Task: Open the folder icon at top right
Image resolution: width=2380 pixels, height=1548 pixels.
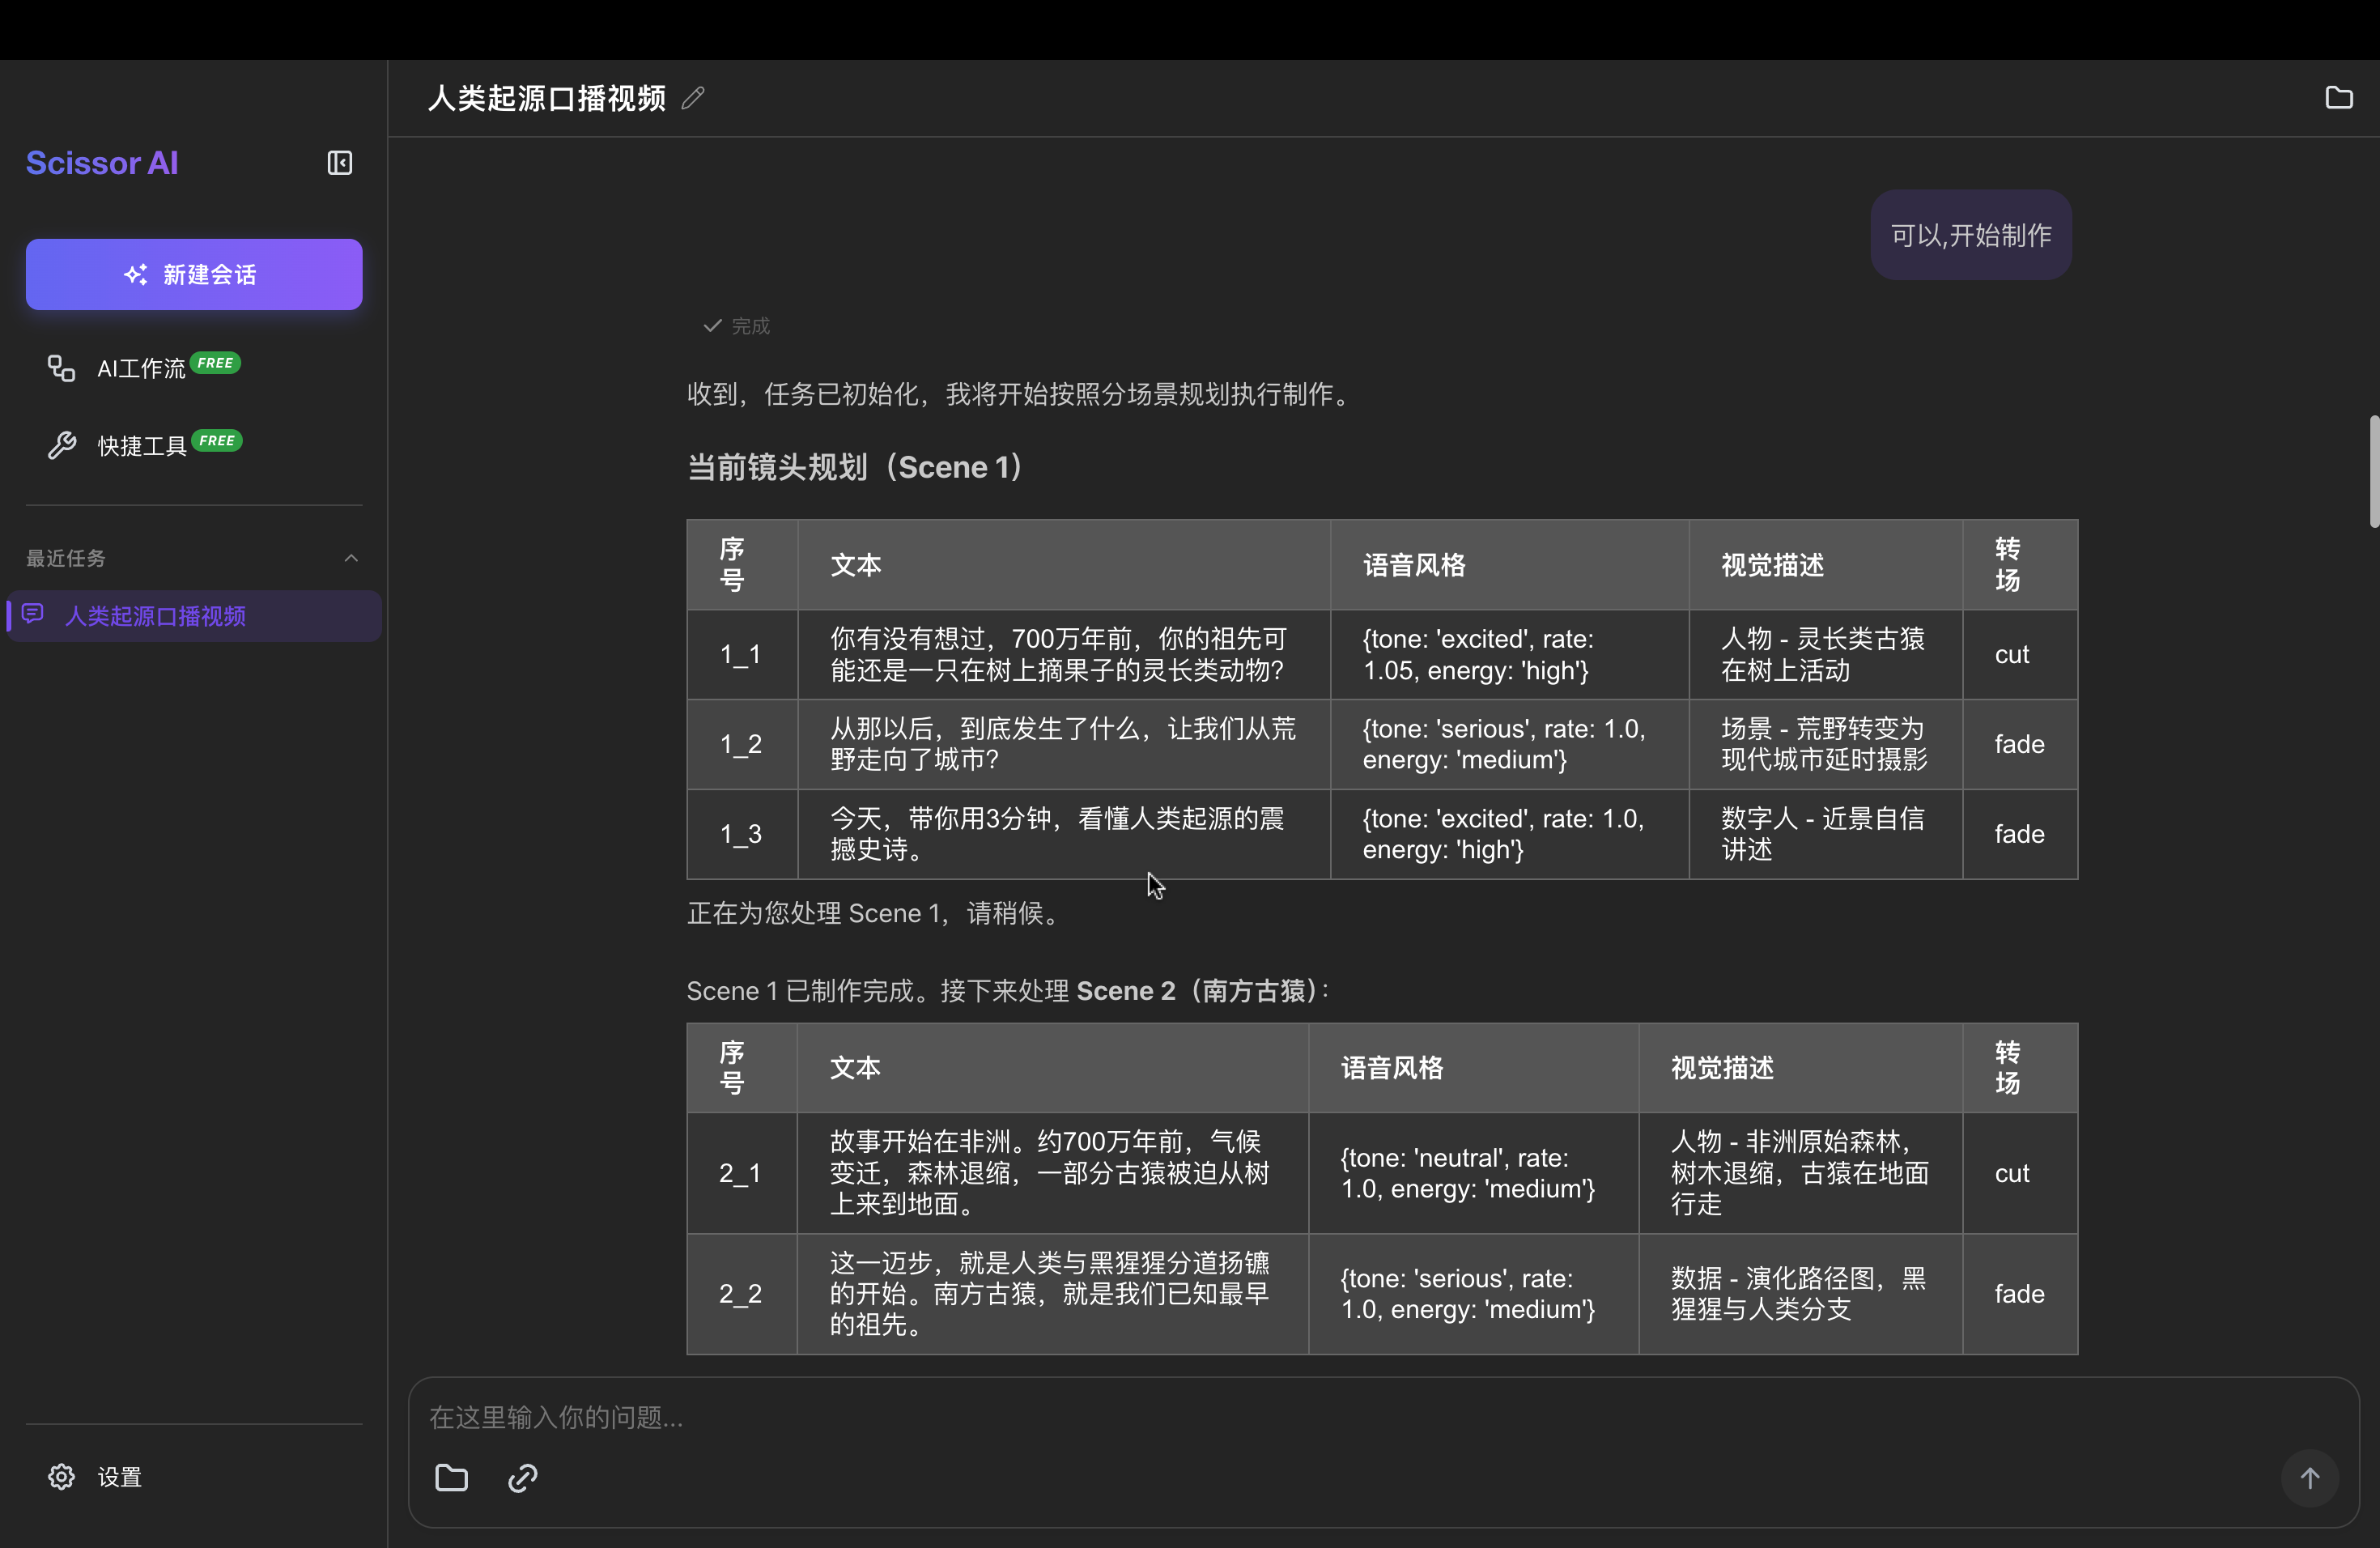Action: [x=2340, y=97]
